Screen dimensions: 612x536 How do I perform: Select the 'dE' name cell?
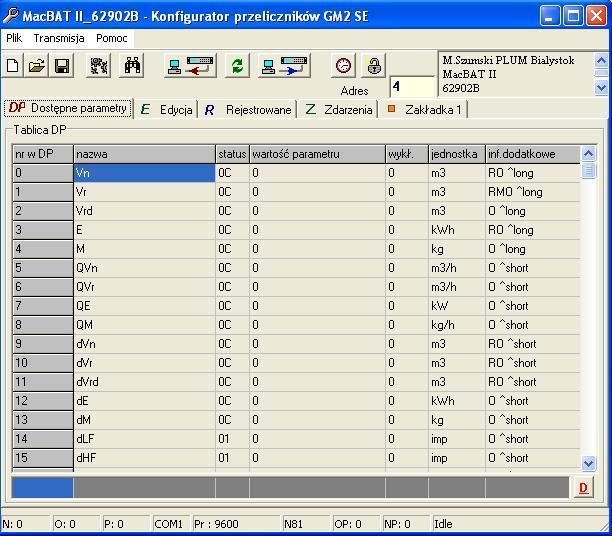click(x=144, y=401)
